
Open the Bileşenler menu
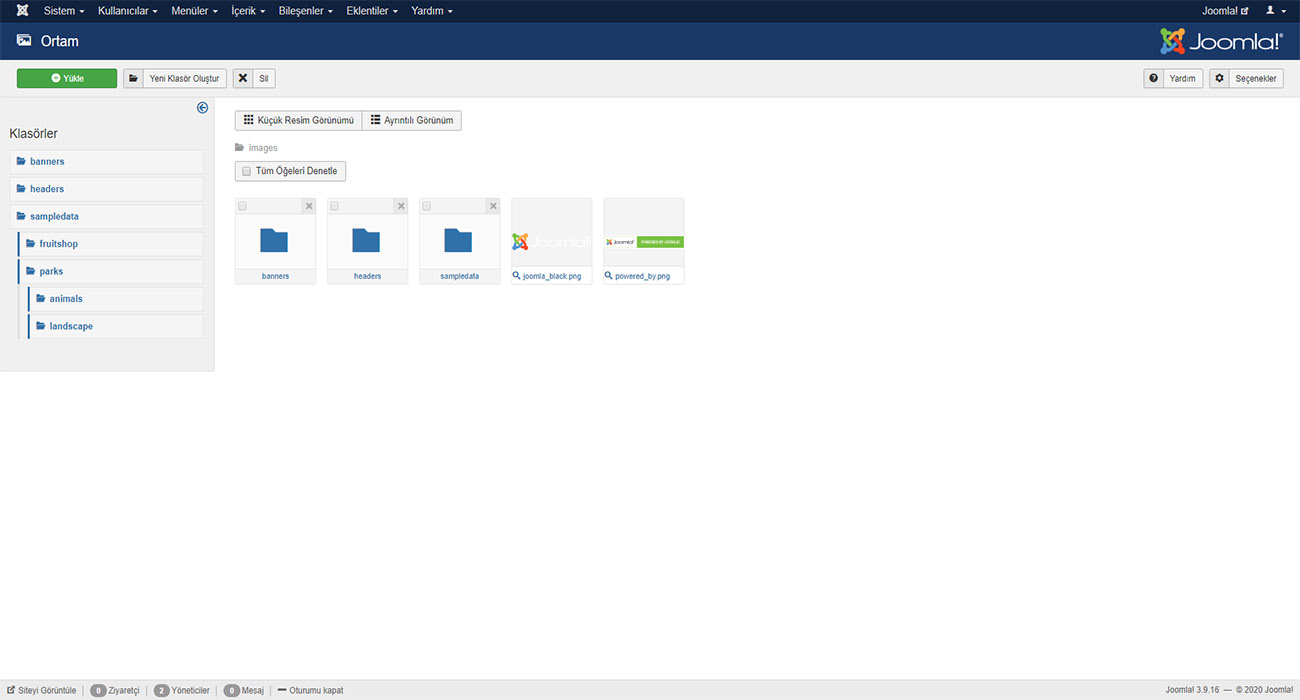pos(303,11)
